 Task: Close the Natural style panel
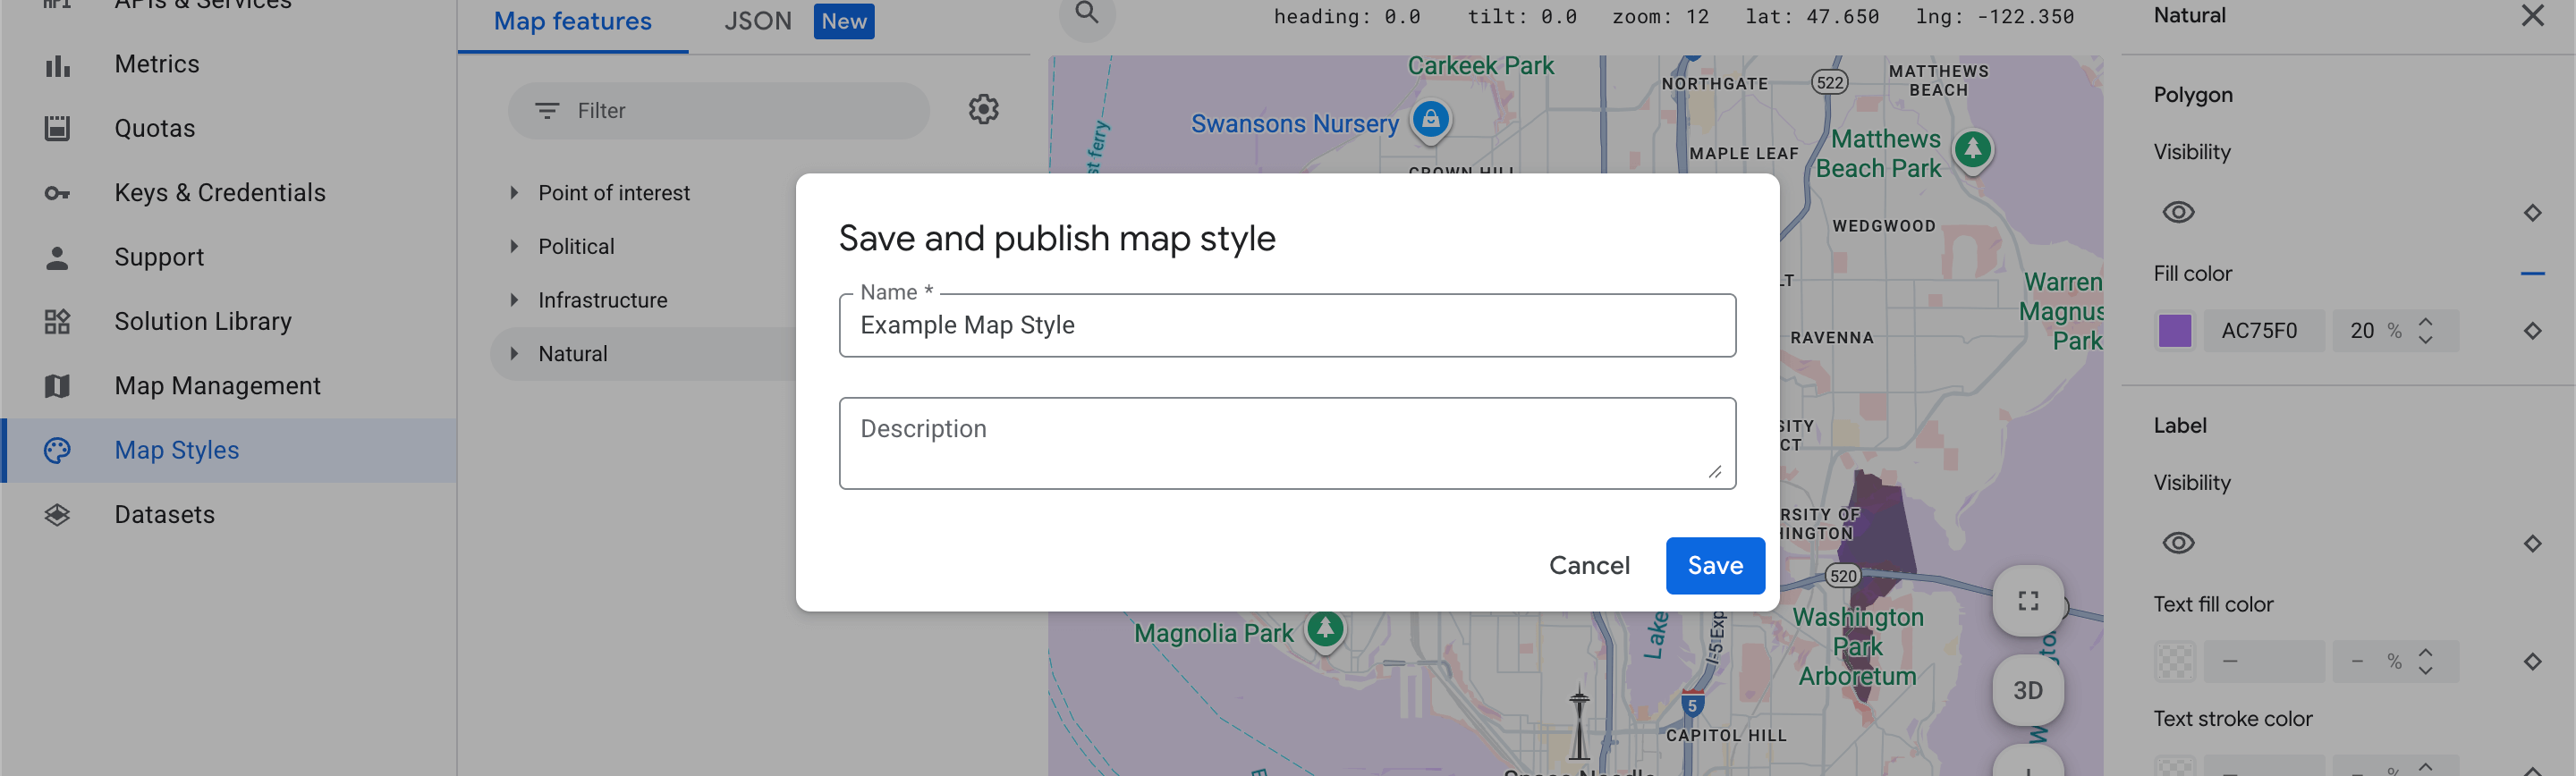click(x=2532, y=15)
